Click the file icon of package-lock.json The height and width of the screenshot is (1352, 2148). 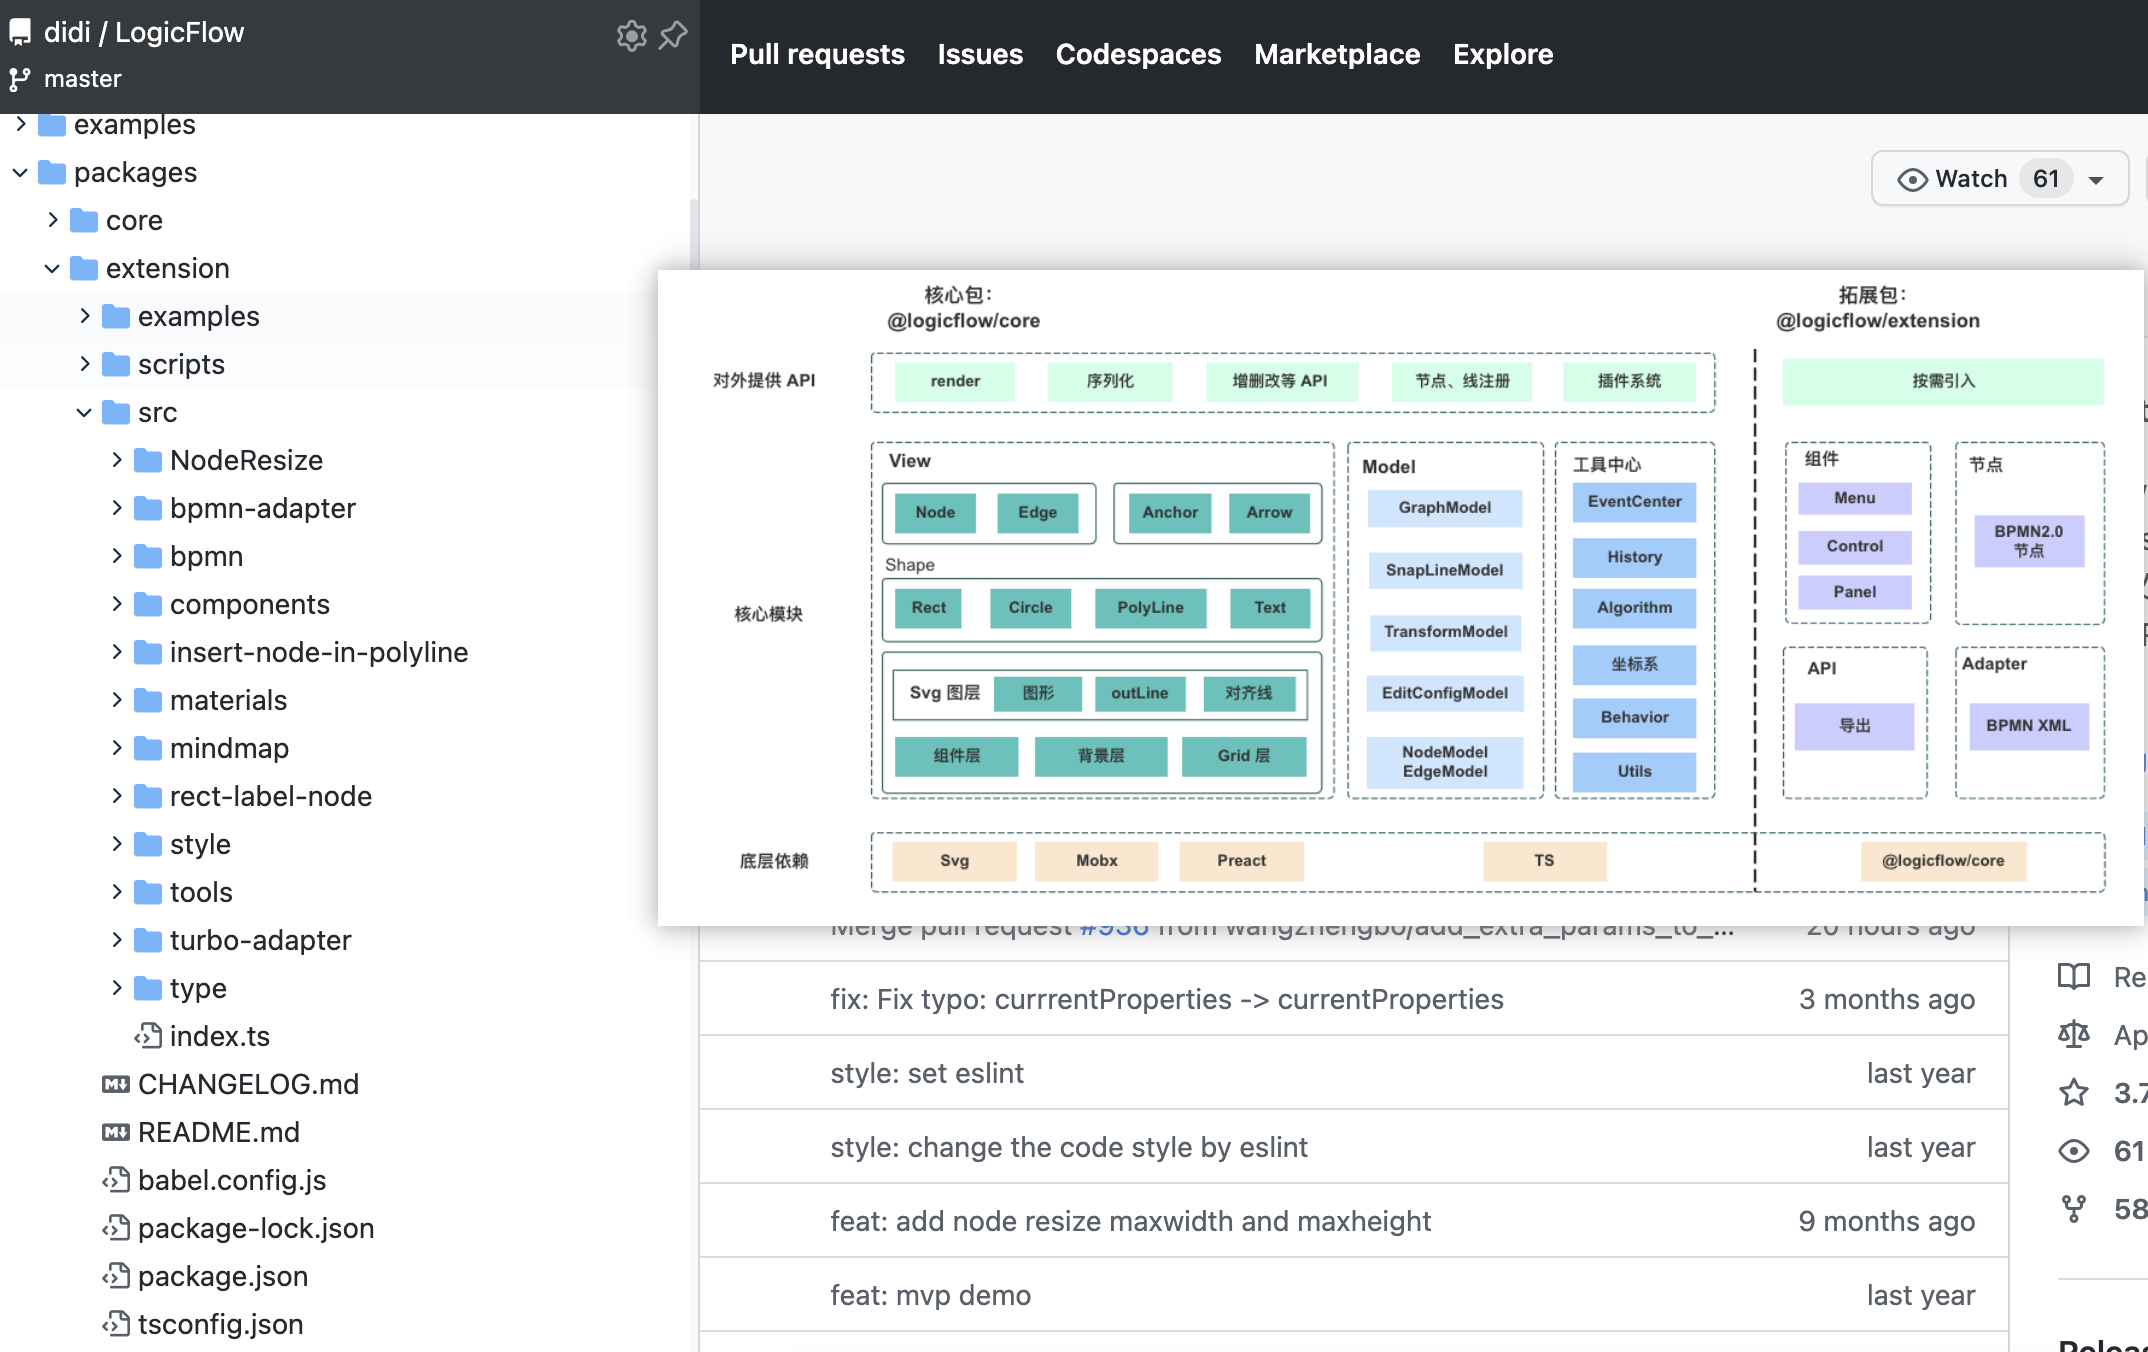click(x=116, y=1227)
